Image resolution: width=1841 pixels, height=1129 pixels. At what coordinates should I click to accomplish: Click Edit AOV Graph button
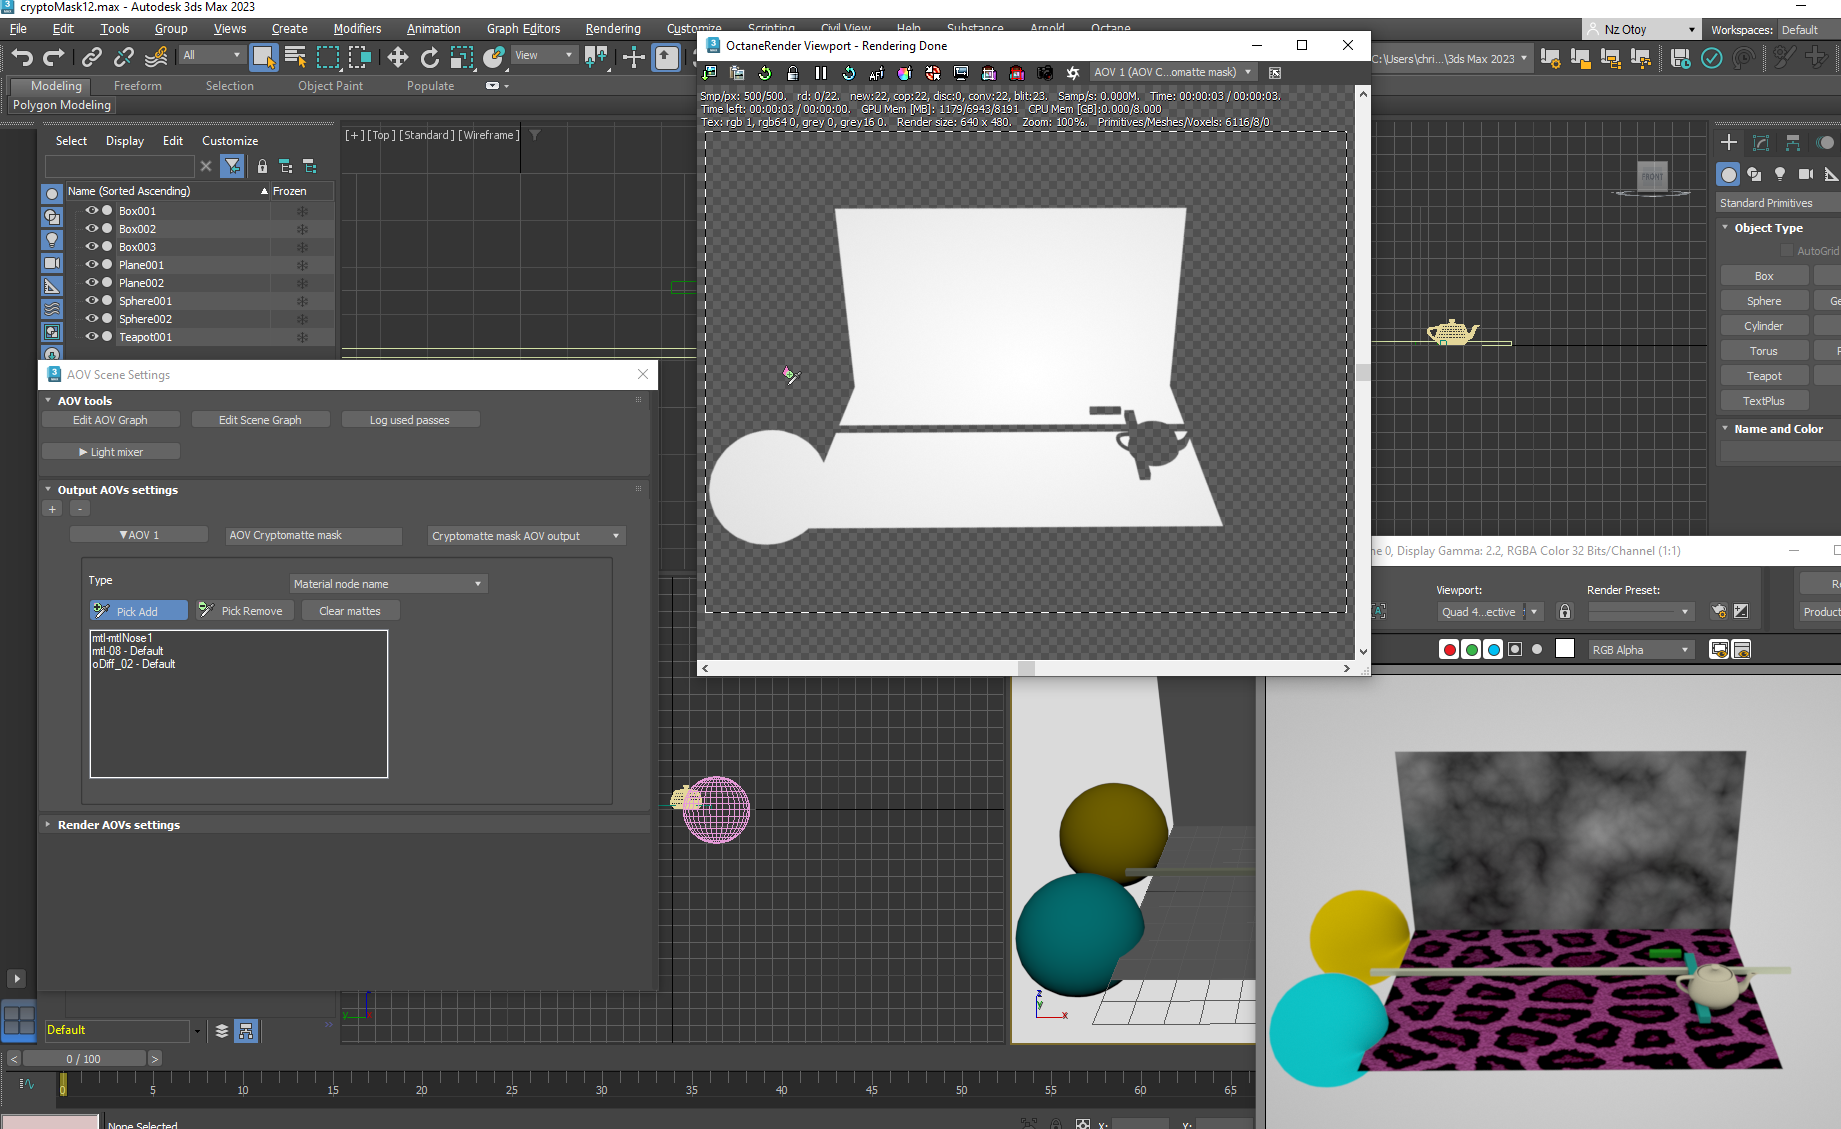(110, 420)
